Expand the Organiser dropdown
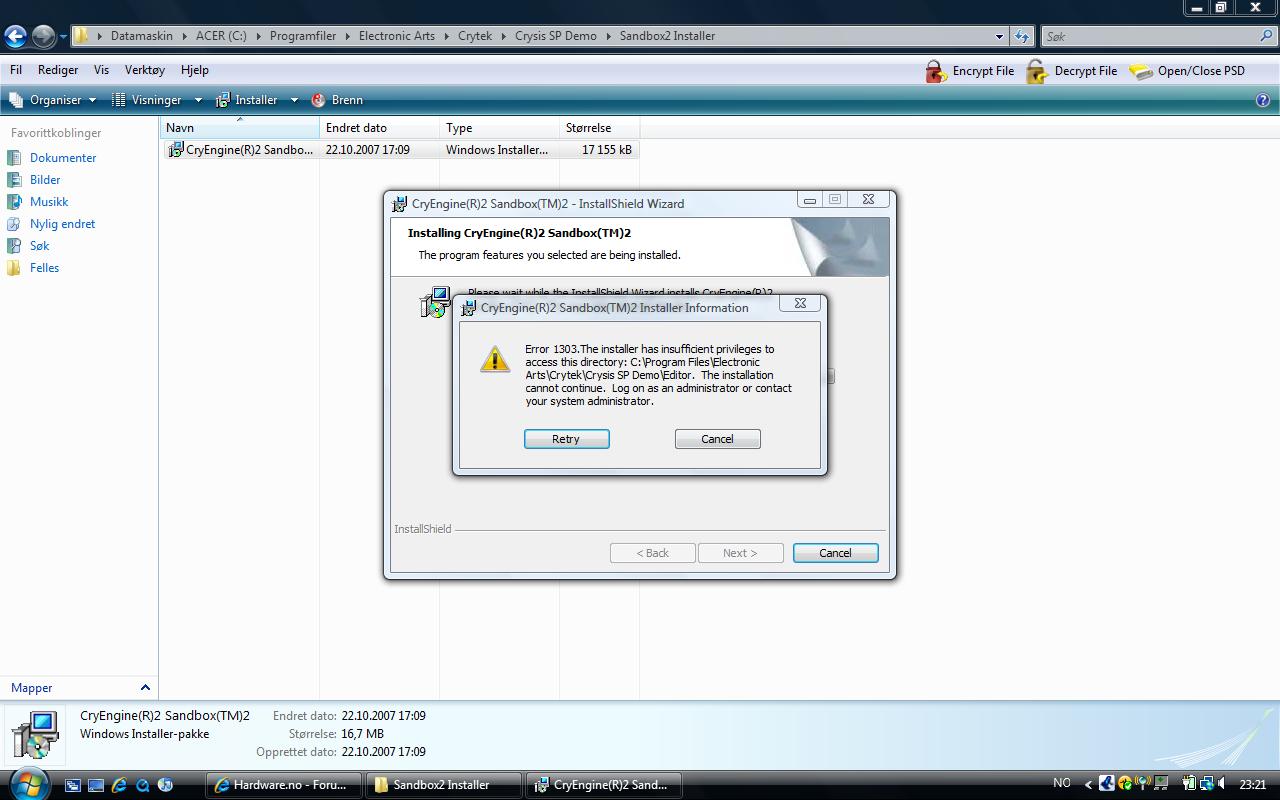 coord(53,100)
